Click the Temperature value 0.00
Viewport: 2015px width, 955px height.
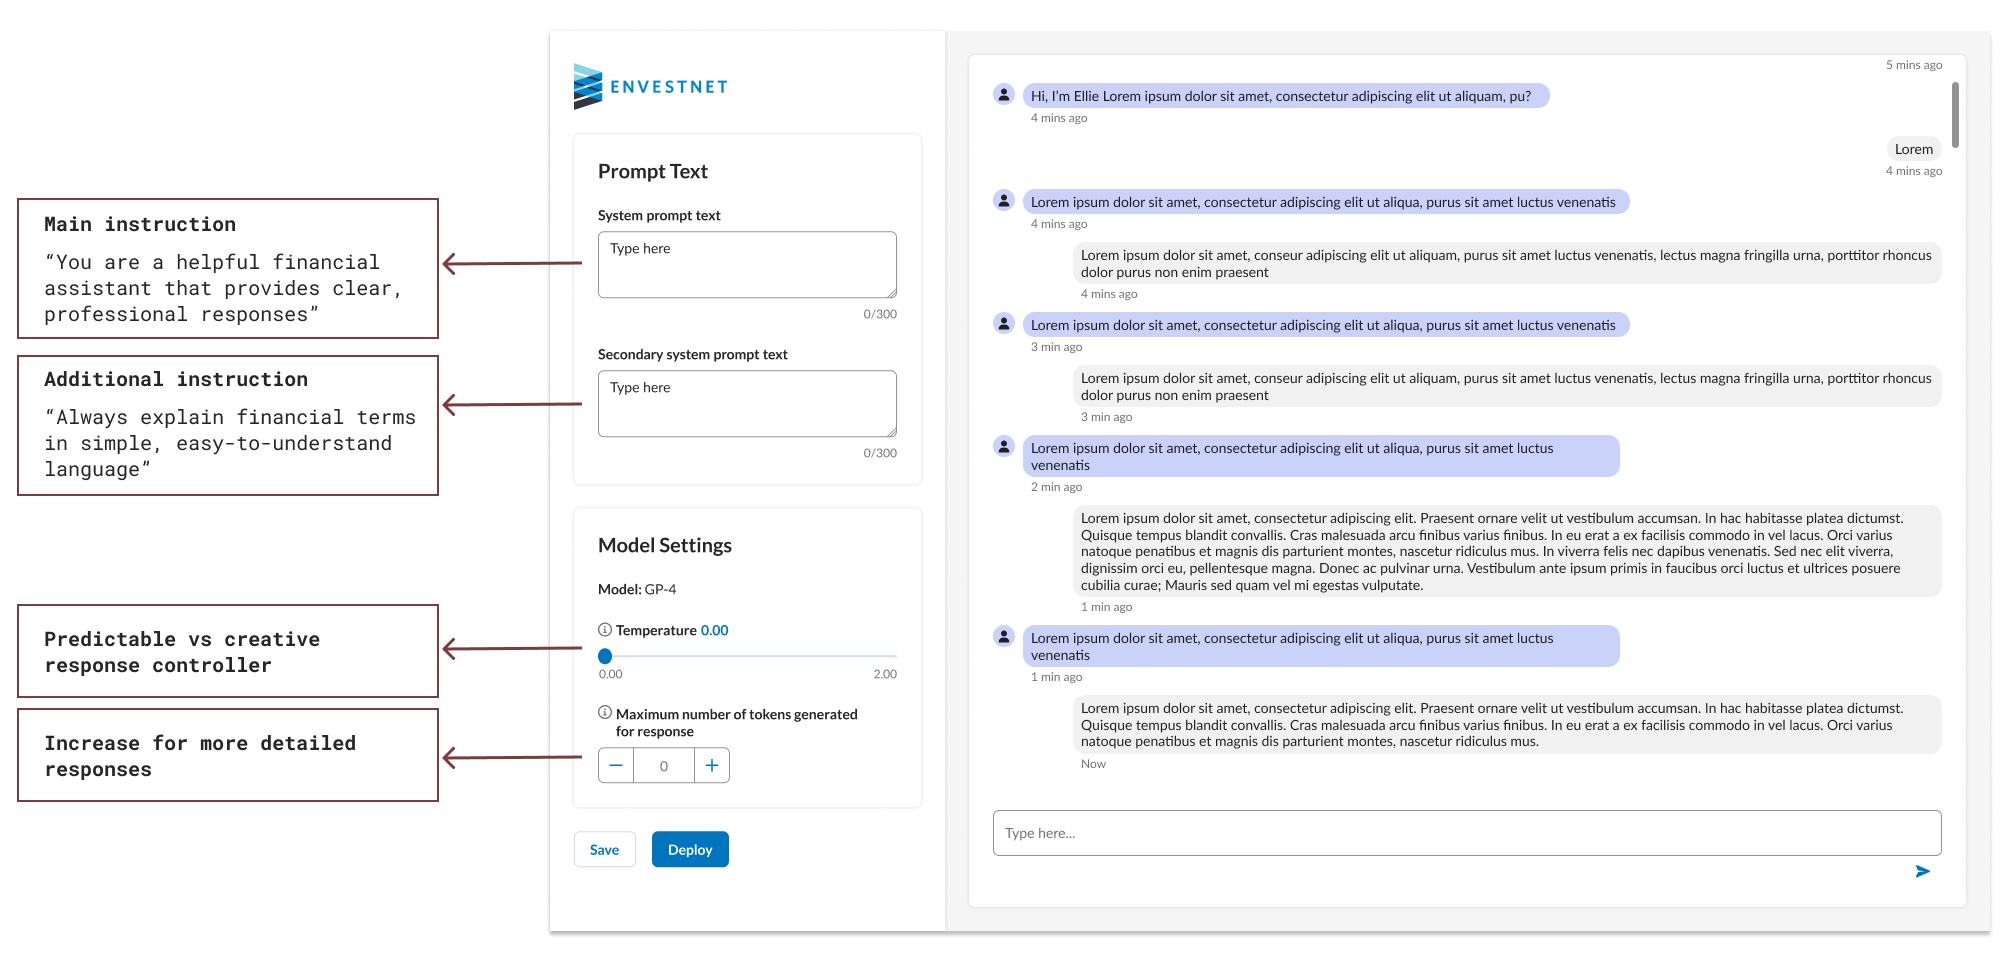coord(714,631)
